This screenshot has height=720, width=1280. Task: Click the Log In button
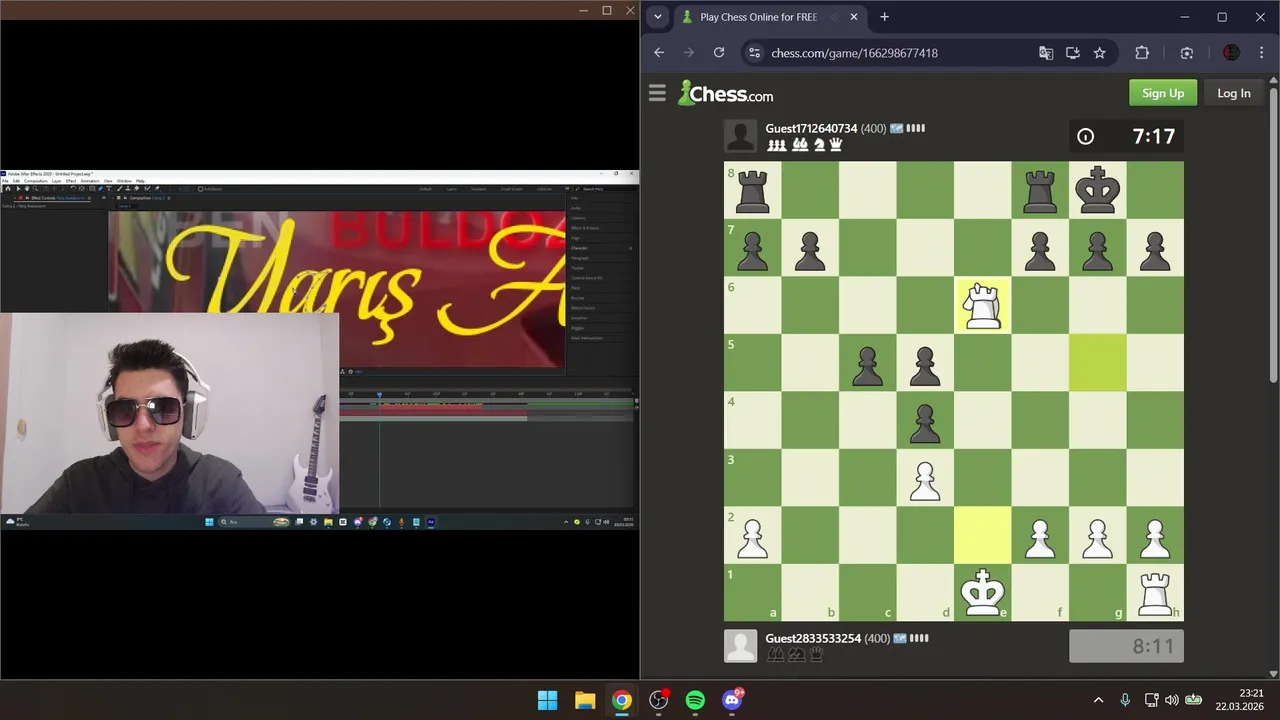(x=1233, y=93)
